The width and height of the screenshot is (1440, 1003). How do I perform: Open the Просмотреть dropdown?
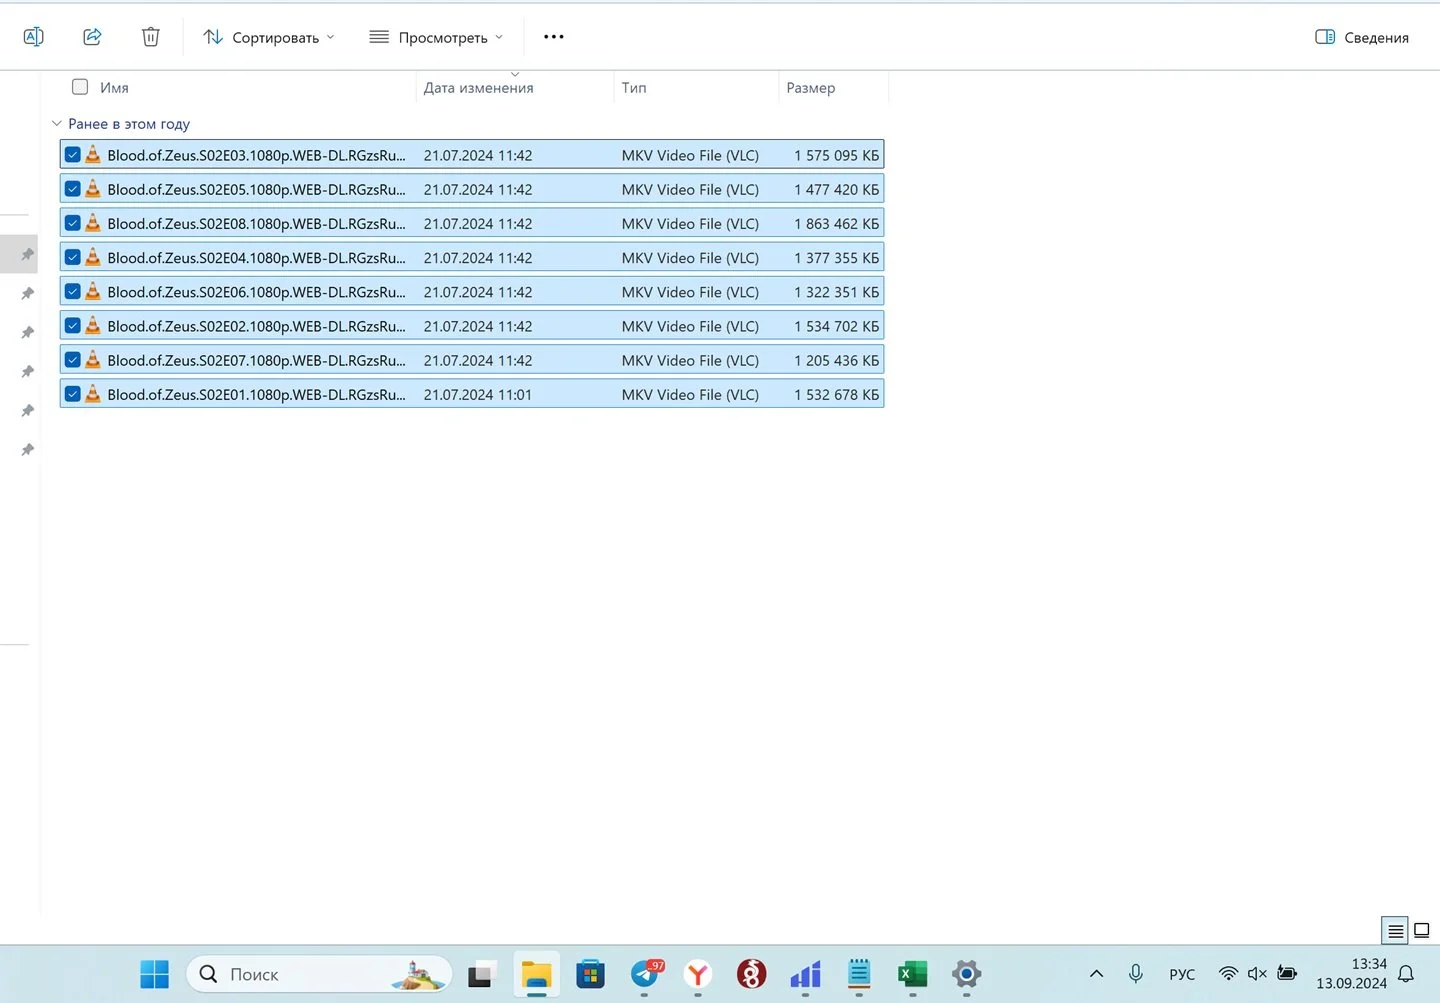436,37
